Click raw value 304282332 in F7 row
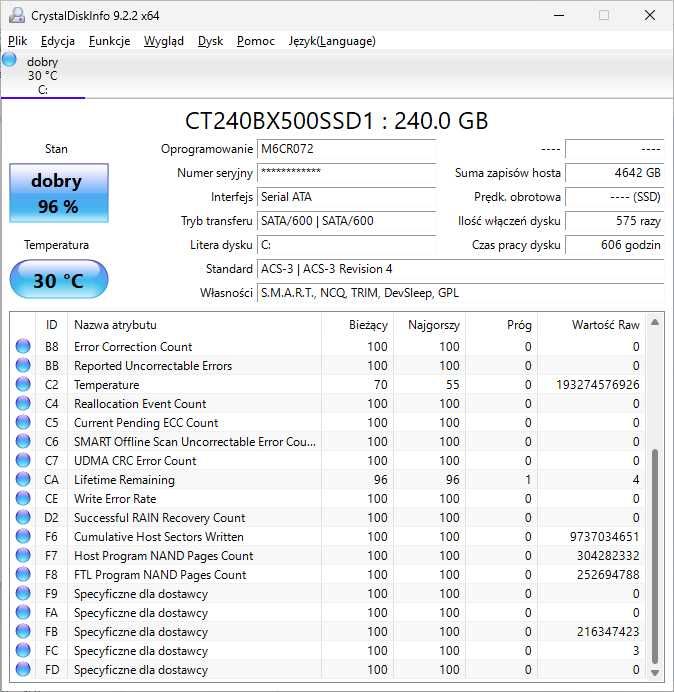674x692 pixels. coord(608,556)
